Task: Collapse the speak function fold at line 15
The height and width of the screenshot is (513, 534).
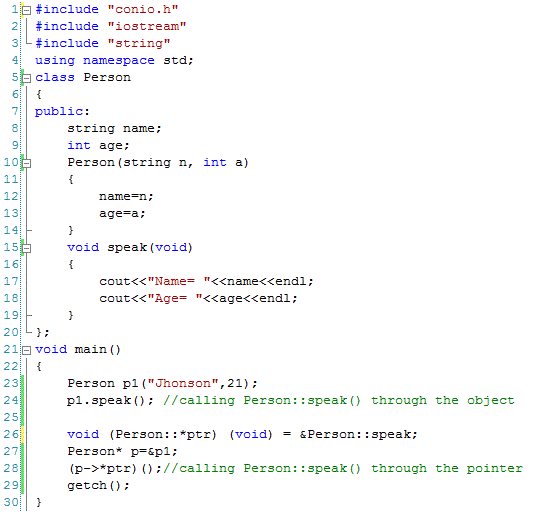Action: pyautogui.click(x=26, y=249)
